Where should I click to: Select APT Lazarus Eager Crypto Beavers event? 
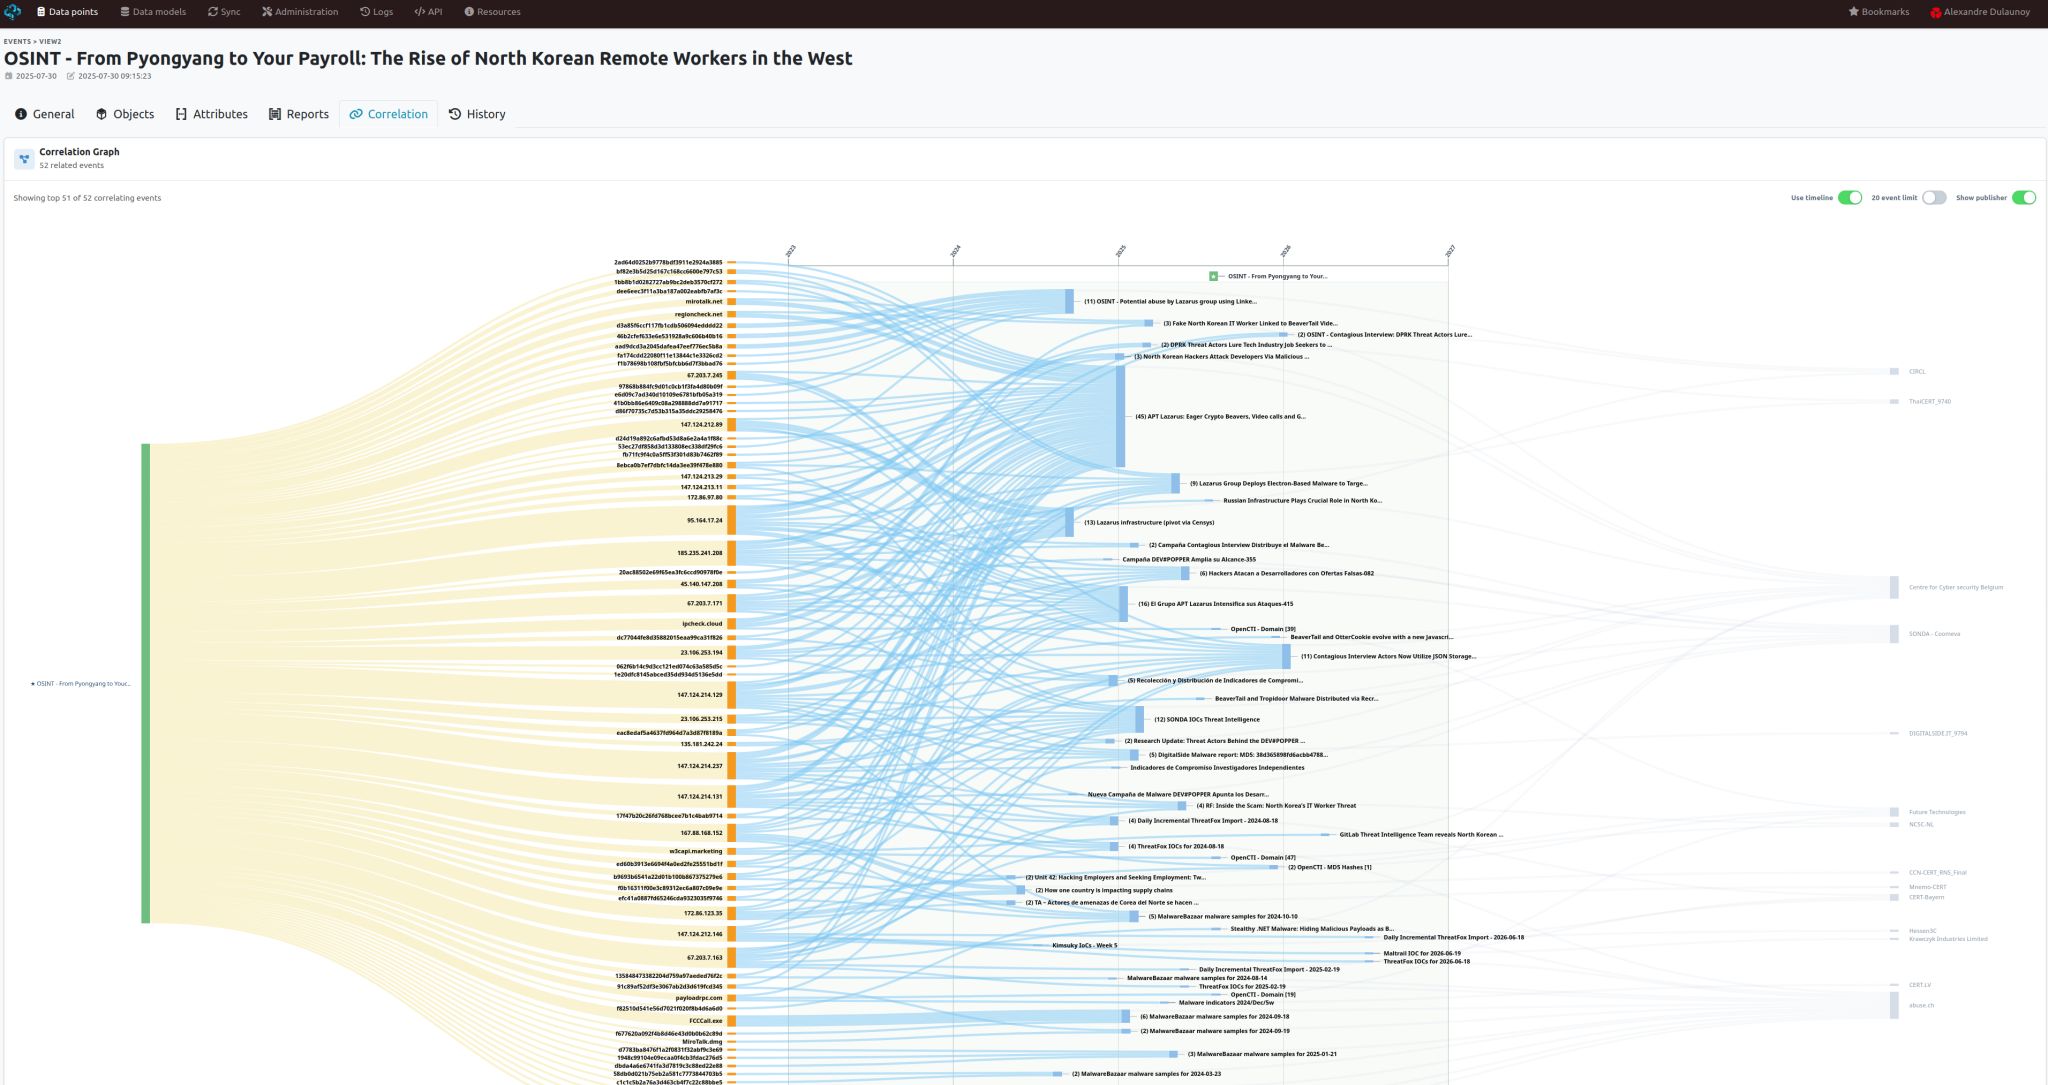(1220, 416)
